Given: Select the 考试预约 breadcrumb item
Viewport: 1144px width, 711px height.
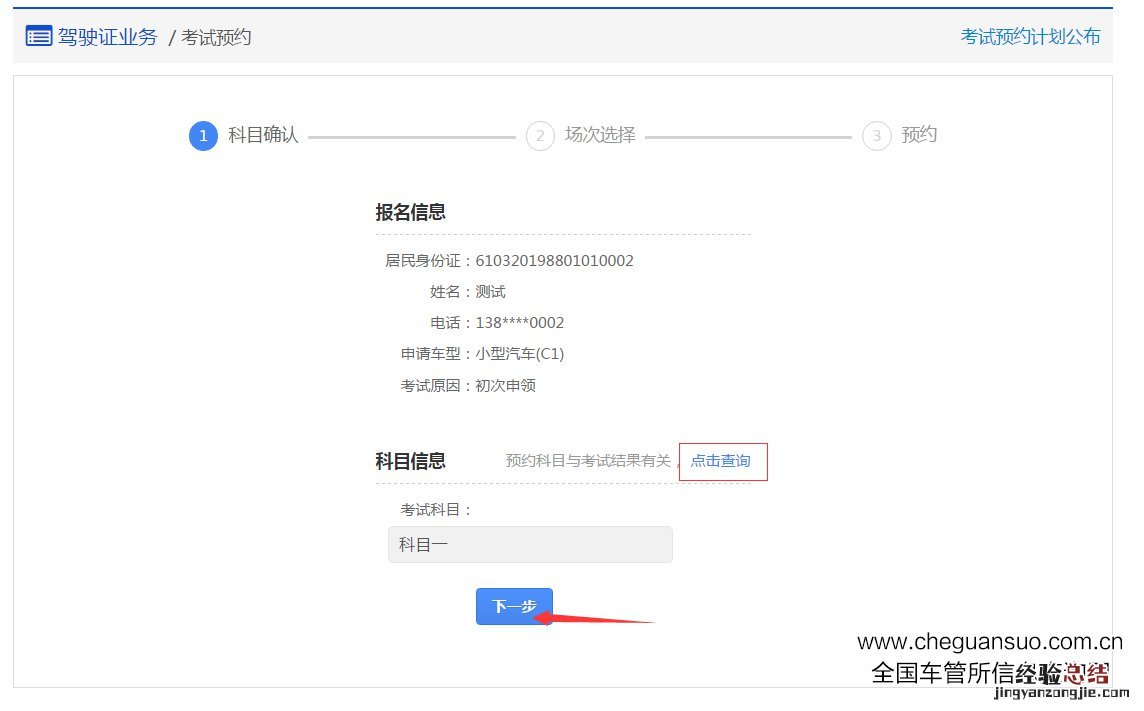Looking at the screenshot, I should click(x=215, y=38).
